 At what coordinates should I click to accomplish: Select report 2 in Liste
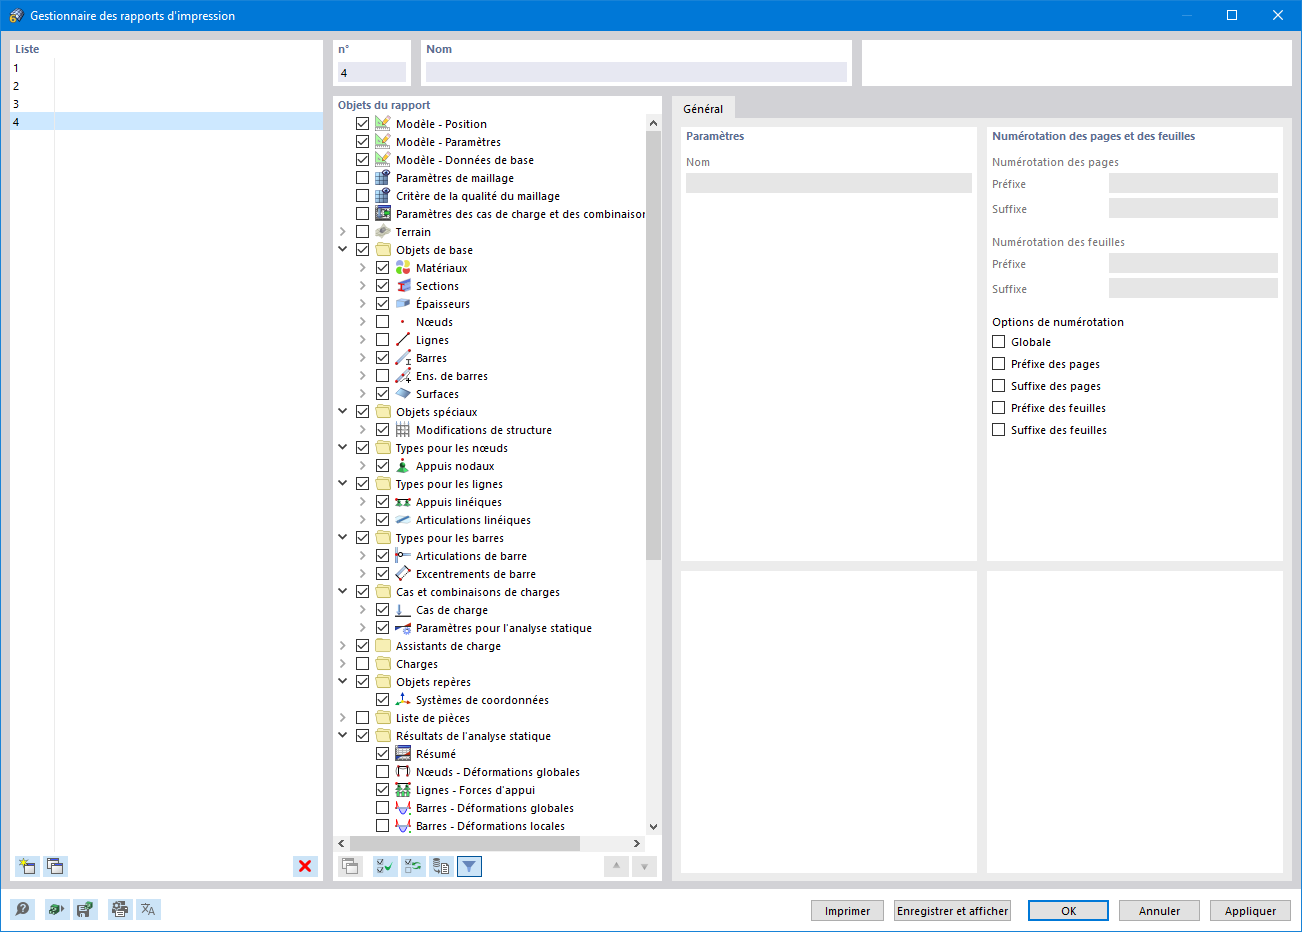tap(166, 86)
